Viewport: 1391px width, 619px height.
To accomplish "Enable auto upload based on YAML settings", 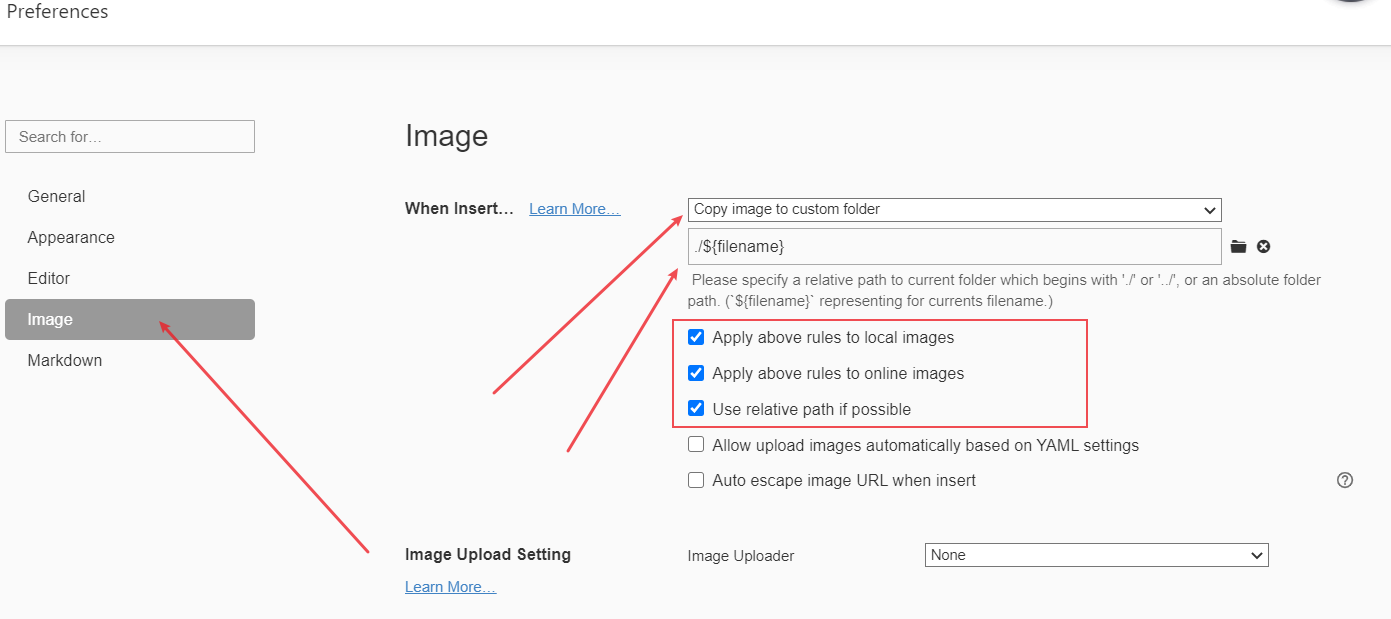I will 696,445.
